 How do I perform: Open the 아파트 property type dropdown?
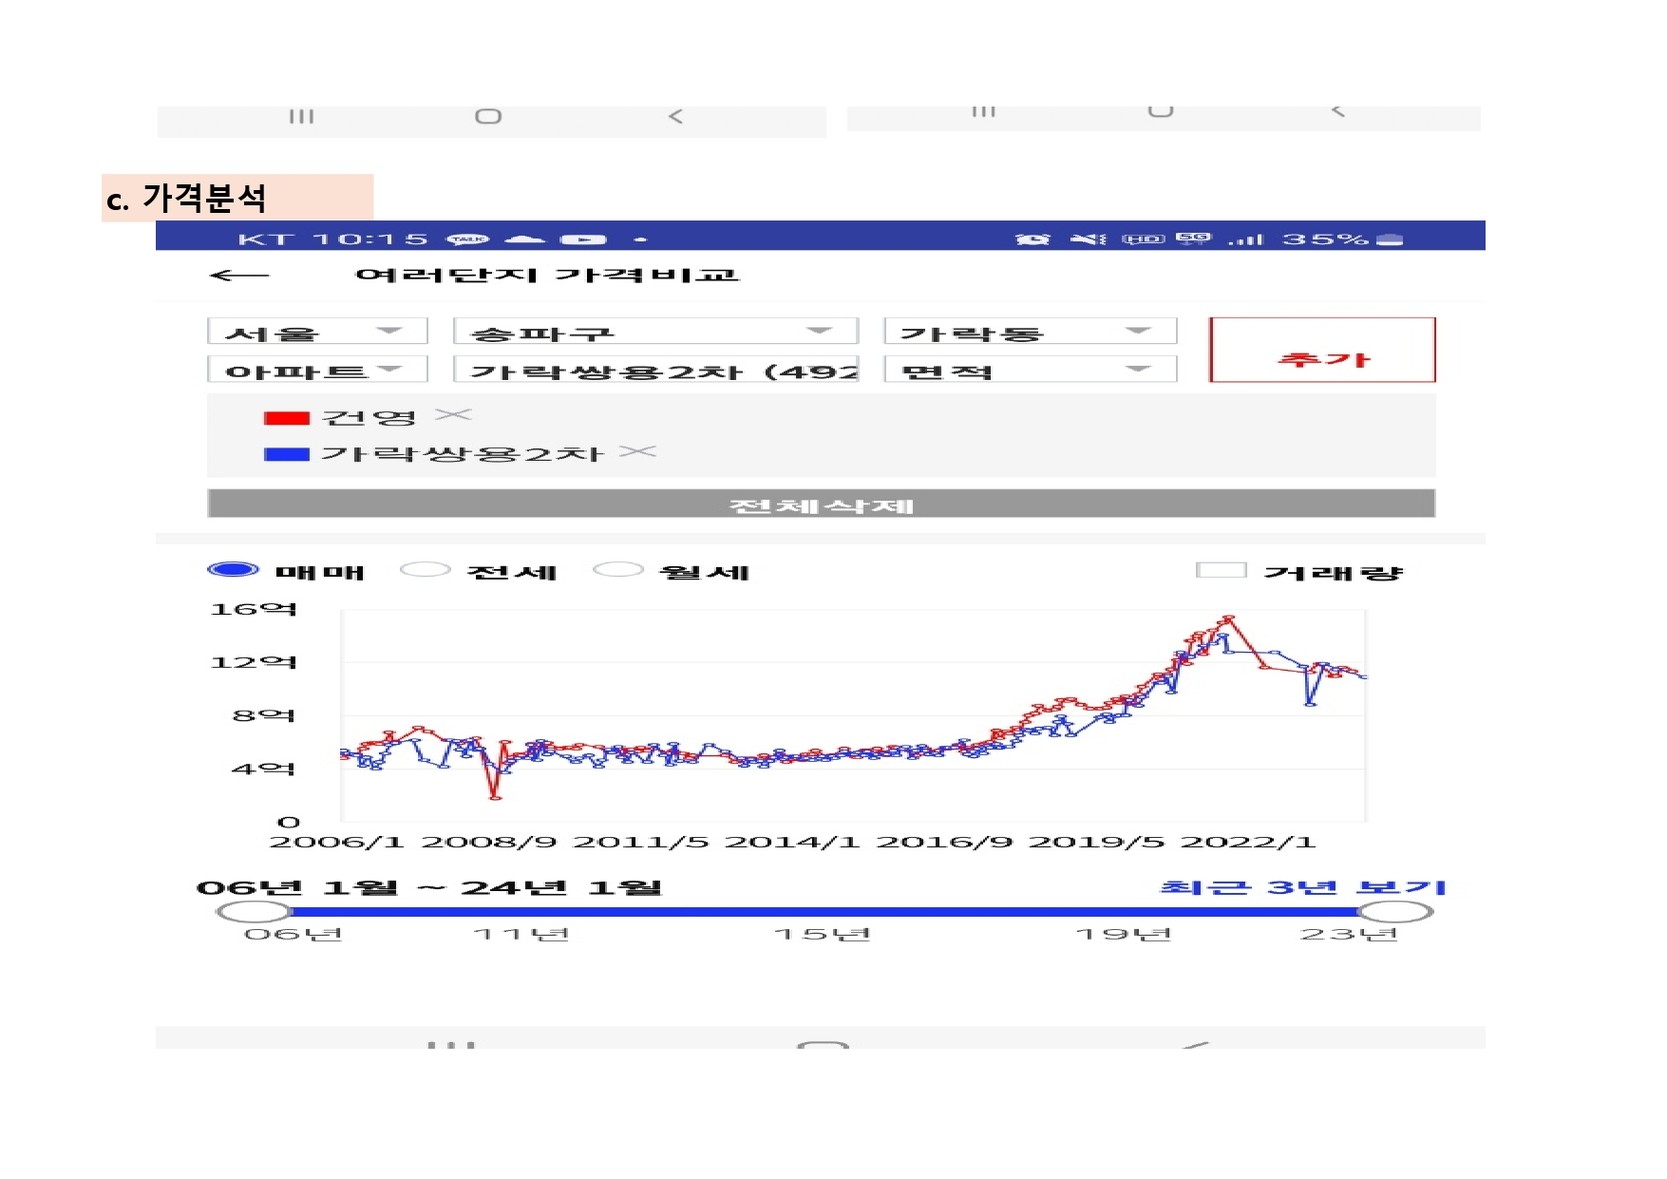coord(317,369)
